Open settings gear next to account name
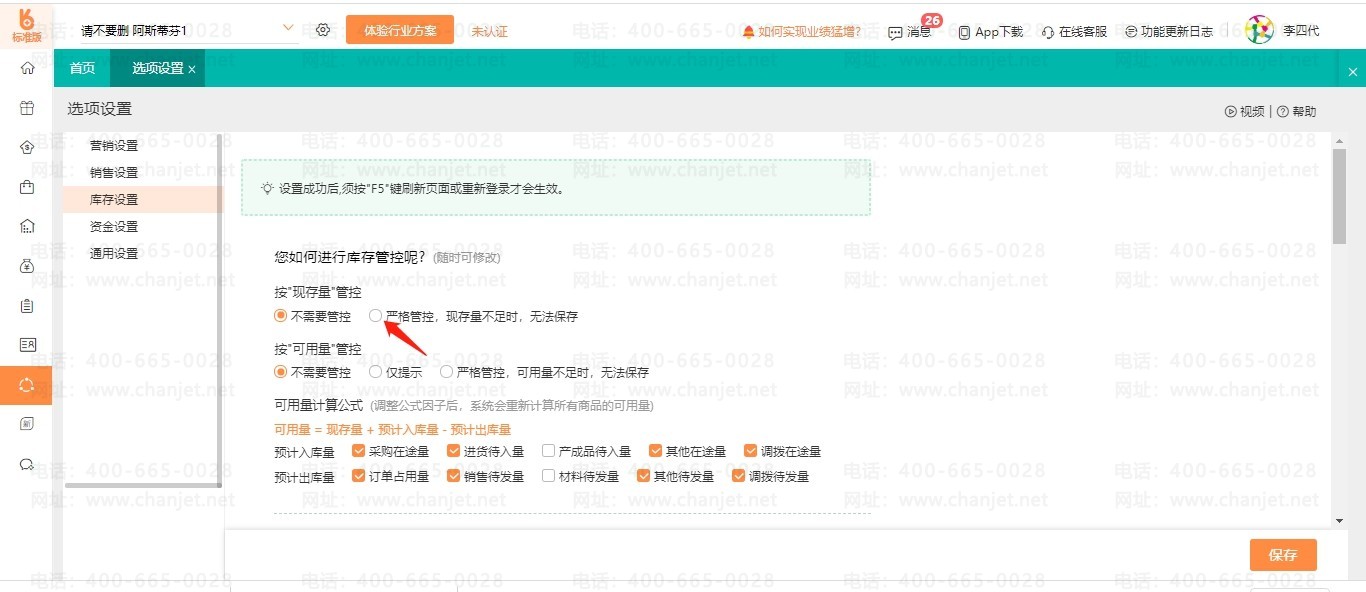 (323, 30)
